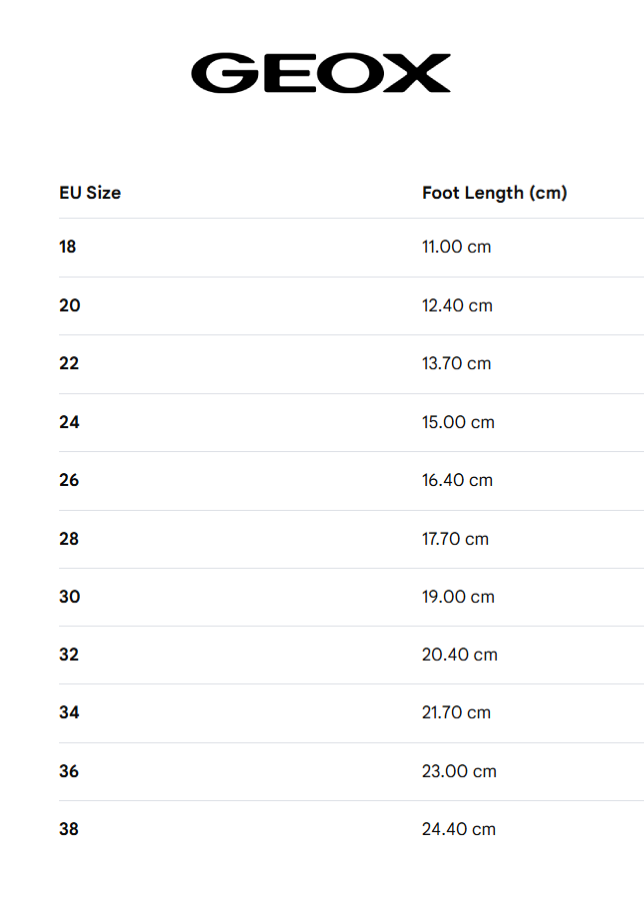The image size is (644, 900).
Task: Select EU size 20 row label
Action: (69, 305)
